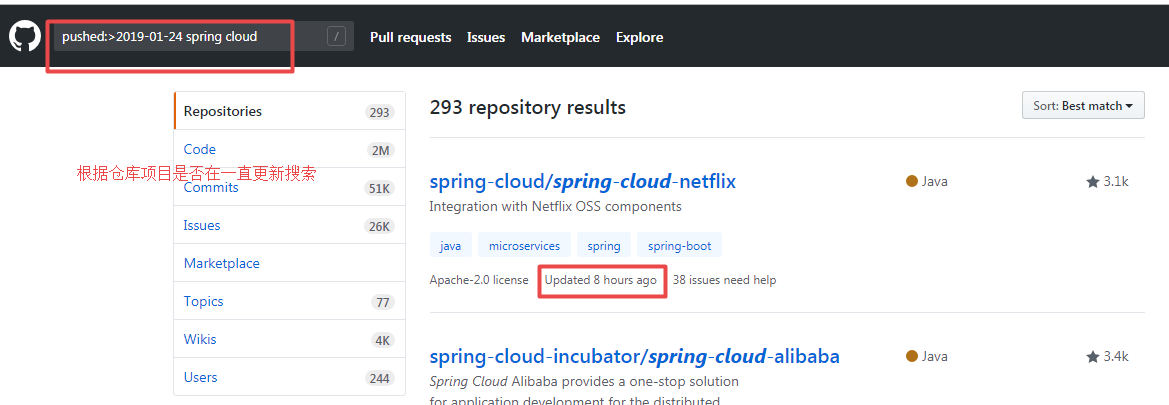Go to Marketplace in top navigation
The image size is (1169, 405).
560,37
